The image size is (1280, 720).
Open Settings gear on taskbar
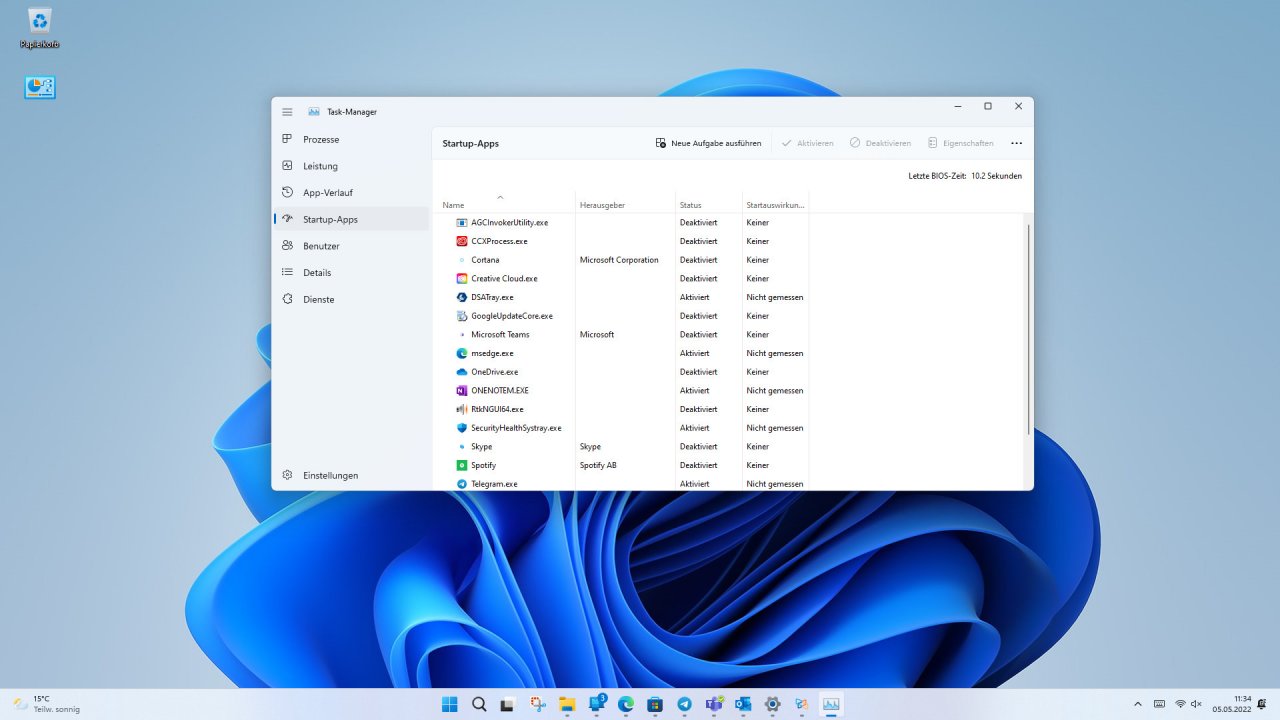772,704
